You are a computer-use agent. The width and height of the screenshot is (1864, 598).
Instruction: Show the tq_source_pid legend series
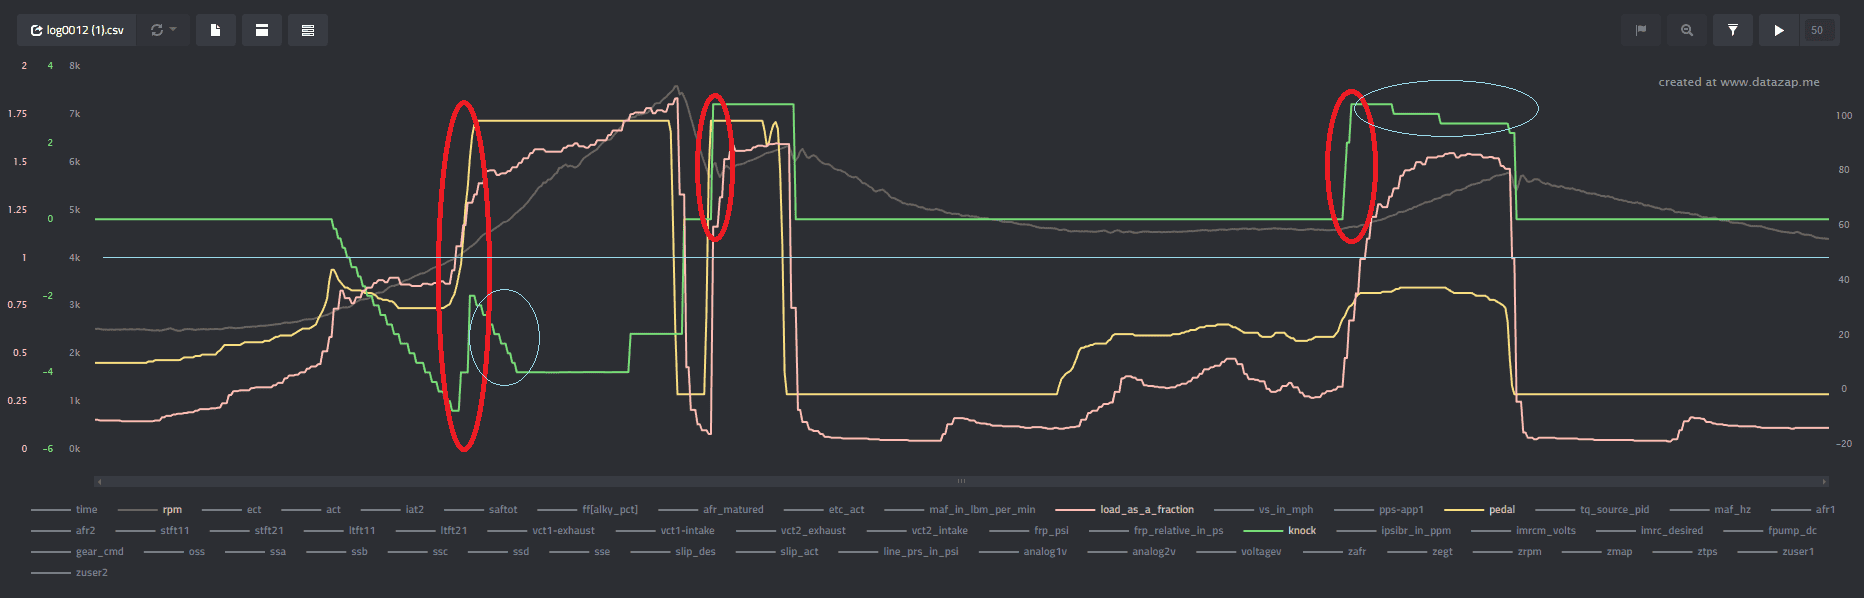1593,510
